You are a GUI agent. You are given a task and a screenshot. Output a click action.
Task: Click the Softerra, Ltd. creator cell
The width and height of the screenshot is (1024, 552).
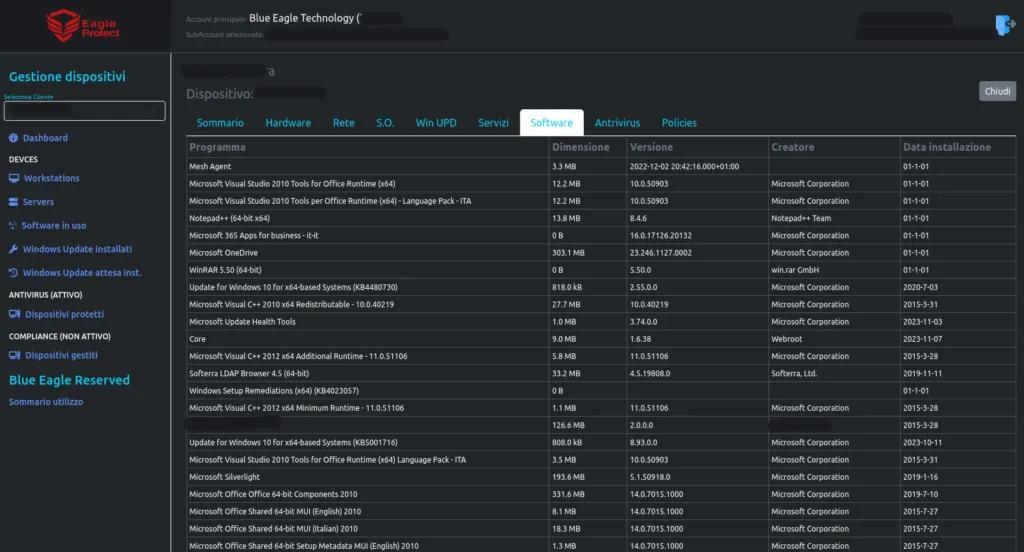pos(834,374)
